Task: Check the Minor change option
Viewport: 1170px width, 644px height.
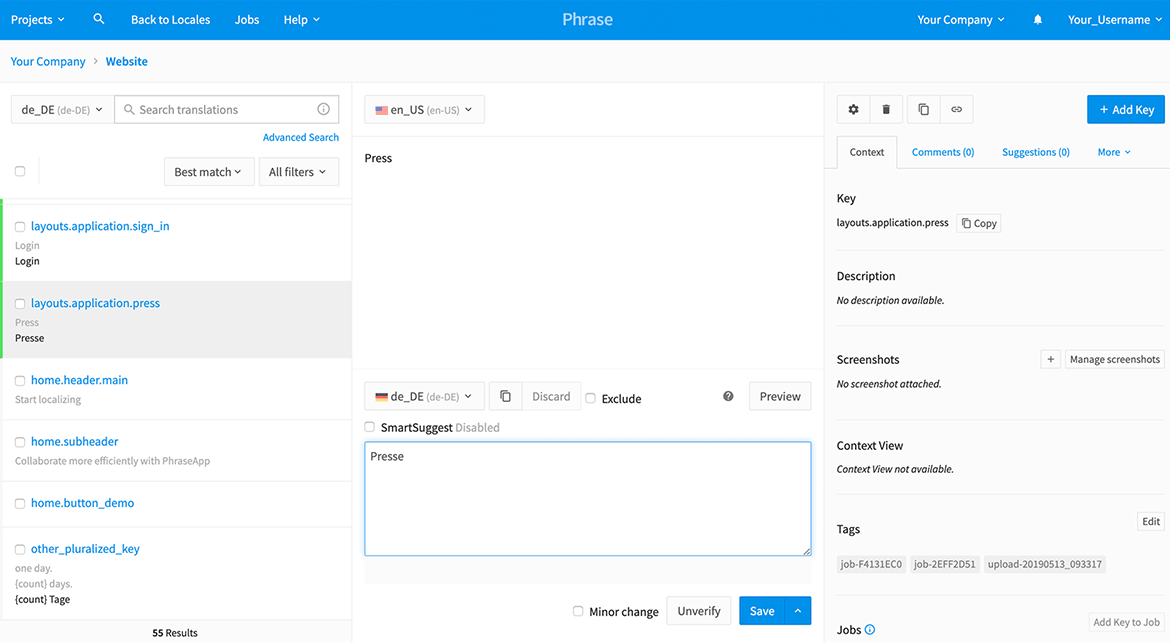Action: coord(578,611)
